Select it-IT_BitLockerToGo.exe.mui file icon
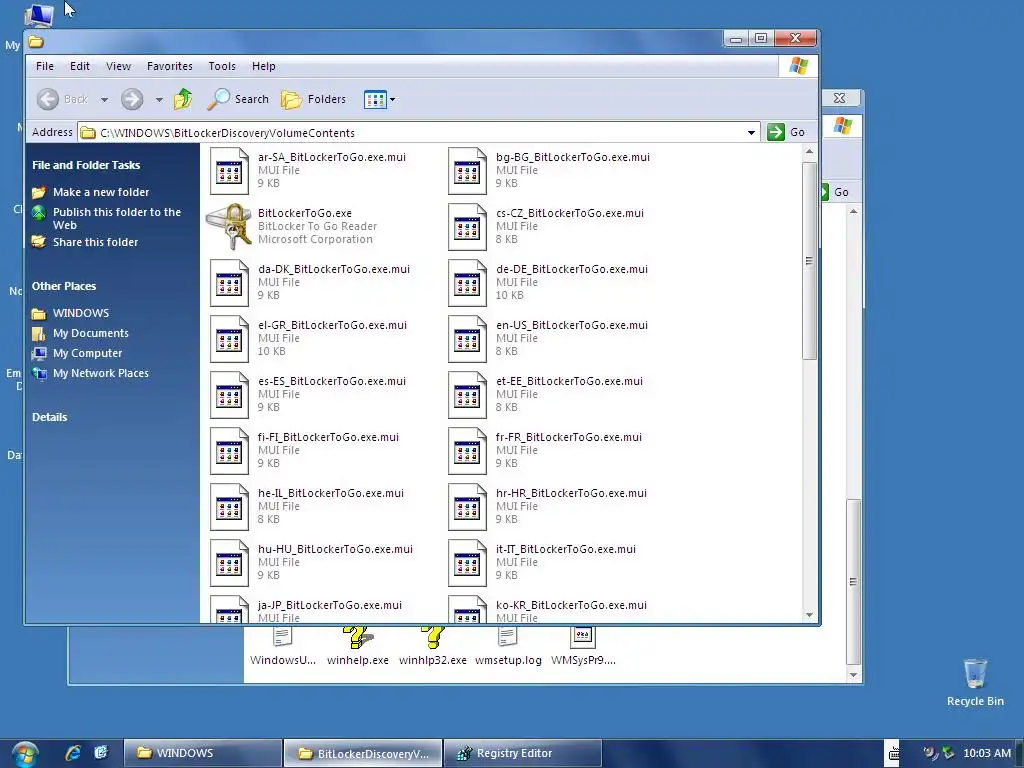Viewport: 1024px width, 768px height. (x=467, y=564)
